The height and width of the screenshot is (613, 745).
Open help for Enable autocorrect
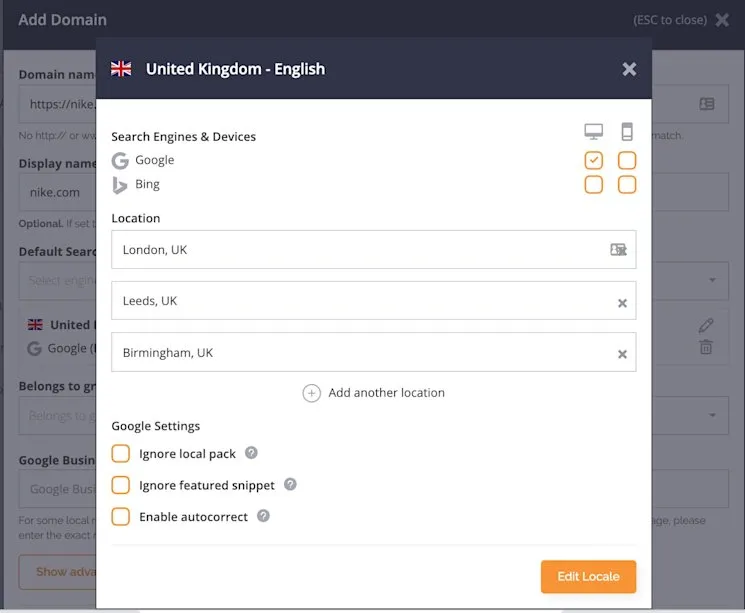[263, 516]
